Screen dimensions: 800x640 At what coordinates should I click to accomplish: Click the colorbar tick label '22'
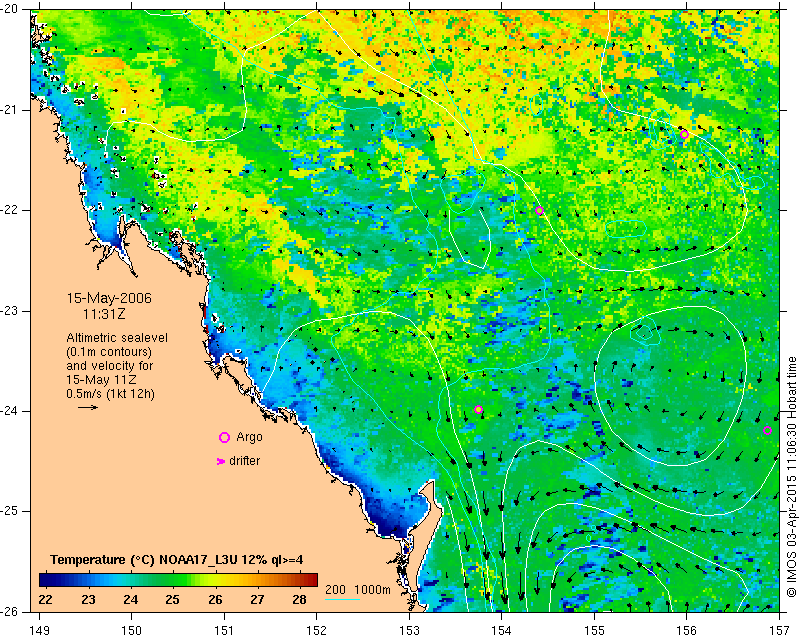(45, 600)
